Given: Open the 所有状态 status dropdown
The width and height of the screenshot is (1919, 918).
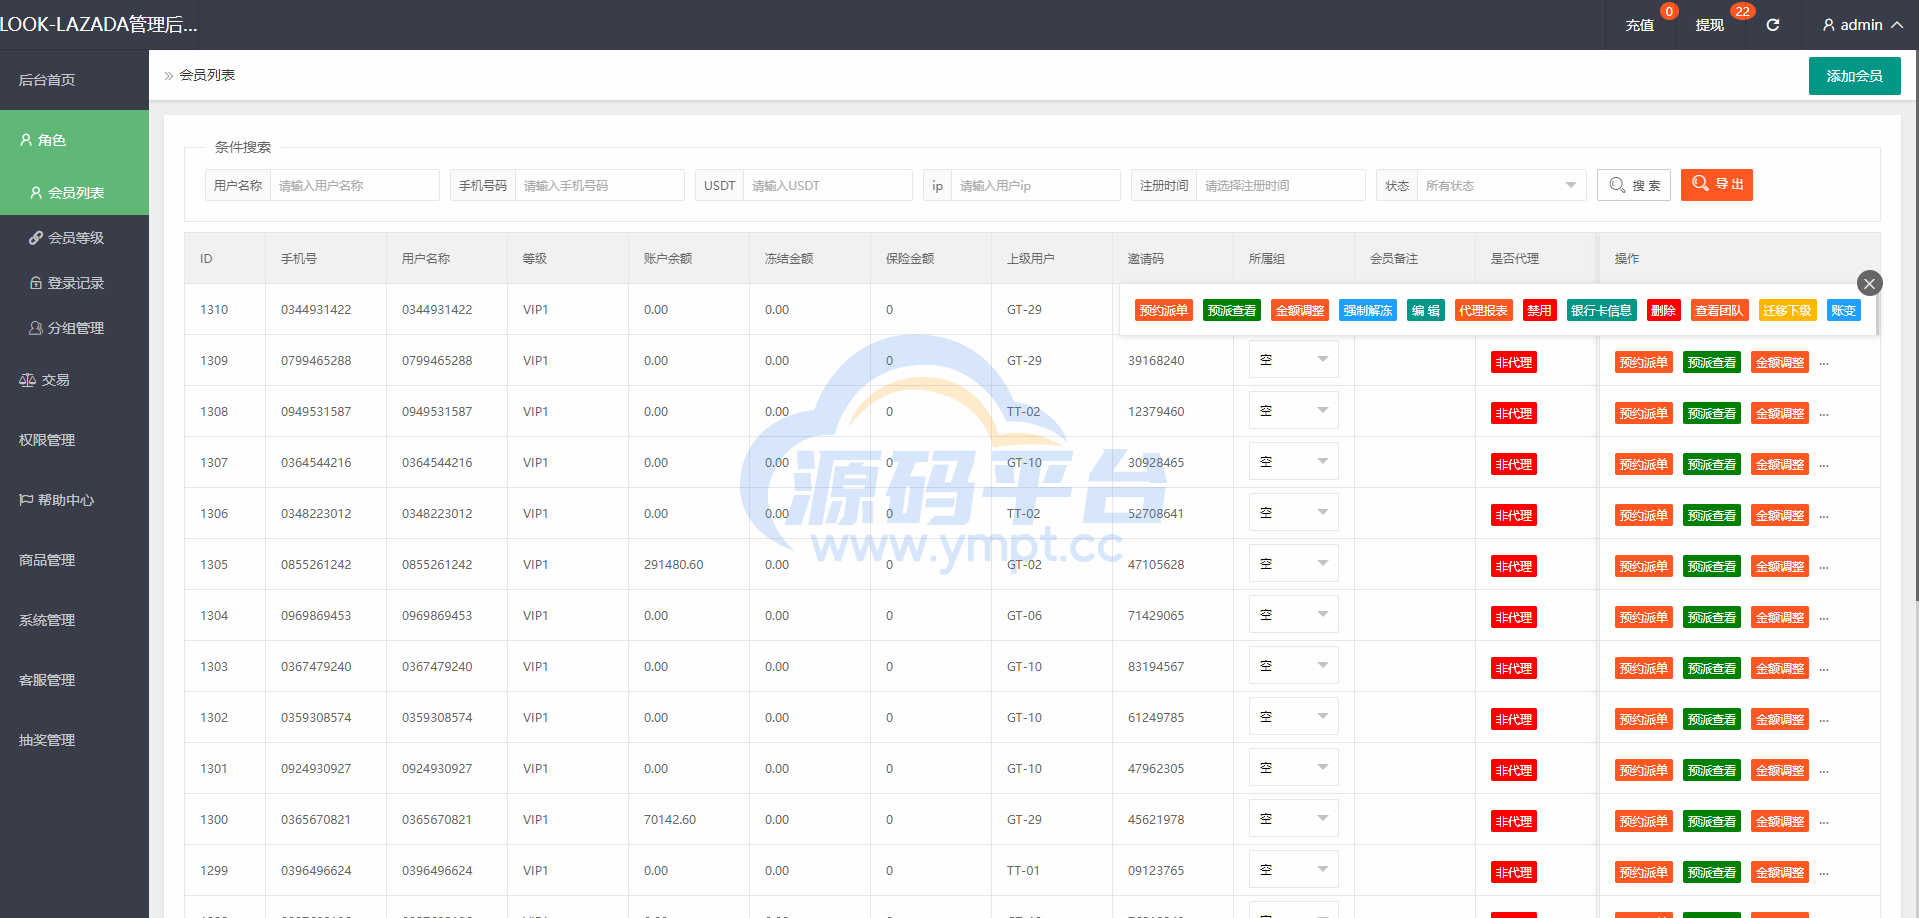Looking at the screenshot, I should point(1501,185).
